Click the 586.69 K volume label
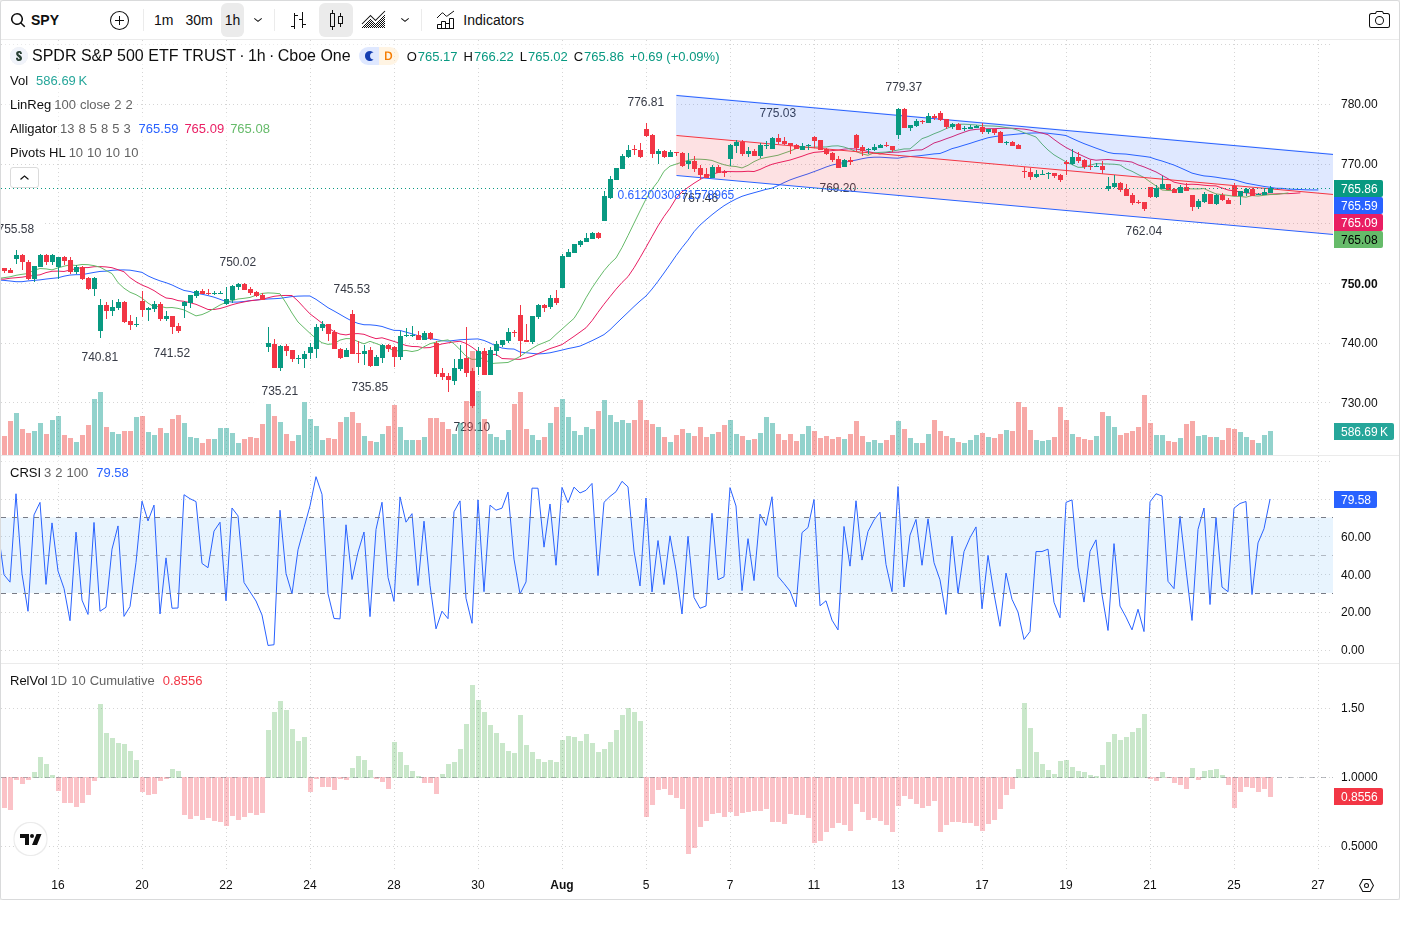 [1364, 432]
